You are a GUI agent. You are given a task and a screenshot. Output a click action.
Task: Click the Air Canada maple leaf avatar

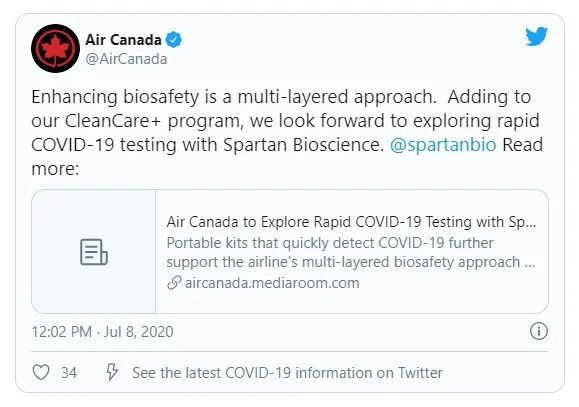(x=55, y=48)
